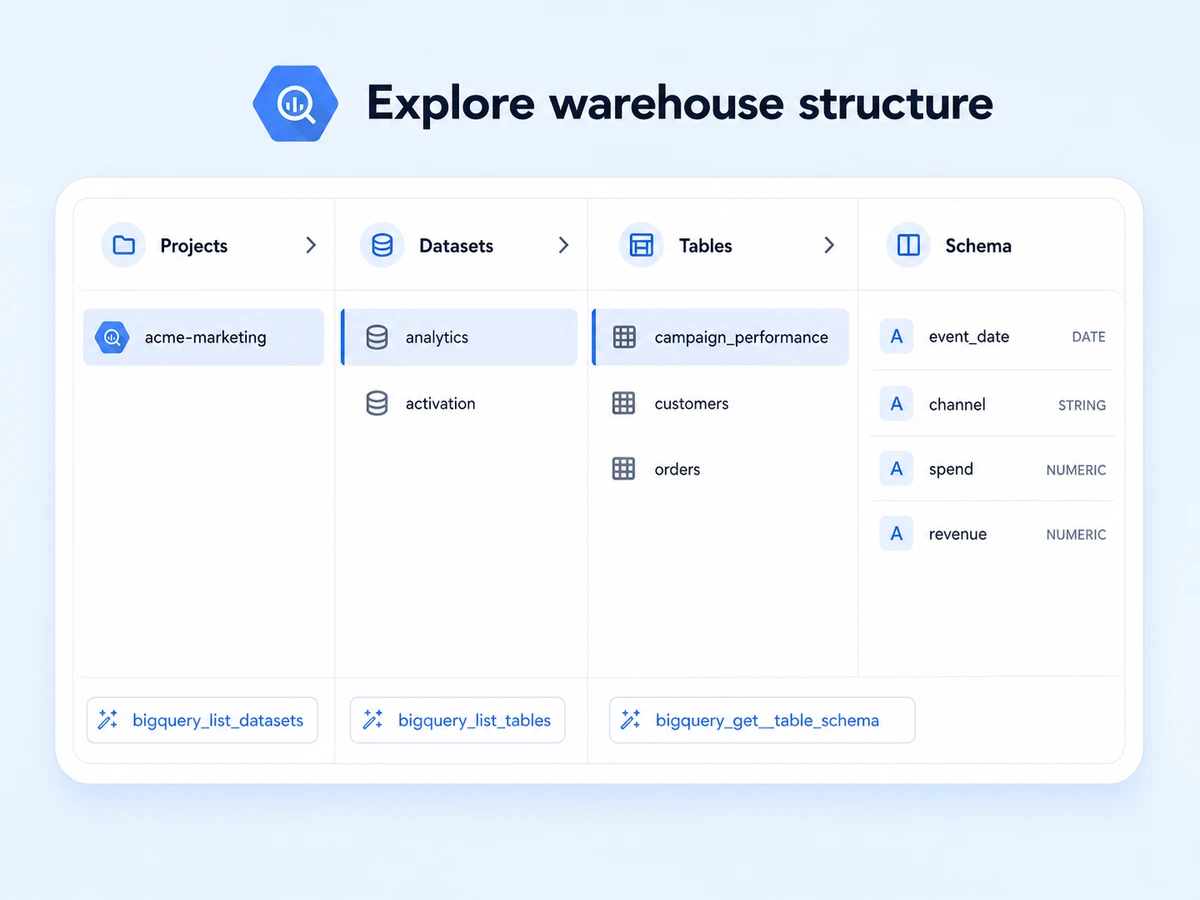Select the activation dataset
Viewport: 1200px width, 900px height.
tap(459, 403)
